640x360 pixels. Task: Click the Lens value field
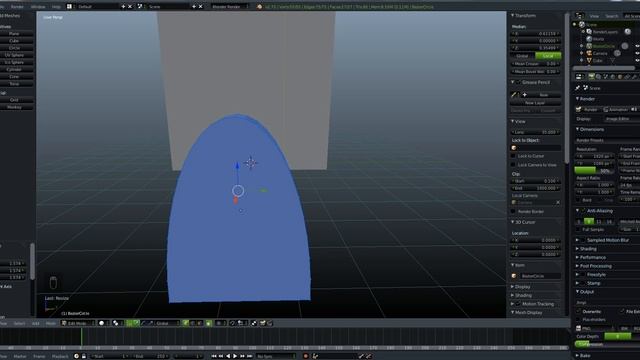[536, 132]
